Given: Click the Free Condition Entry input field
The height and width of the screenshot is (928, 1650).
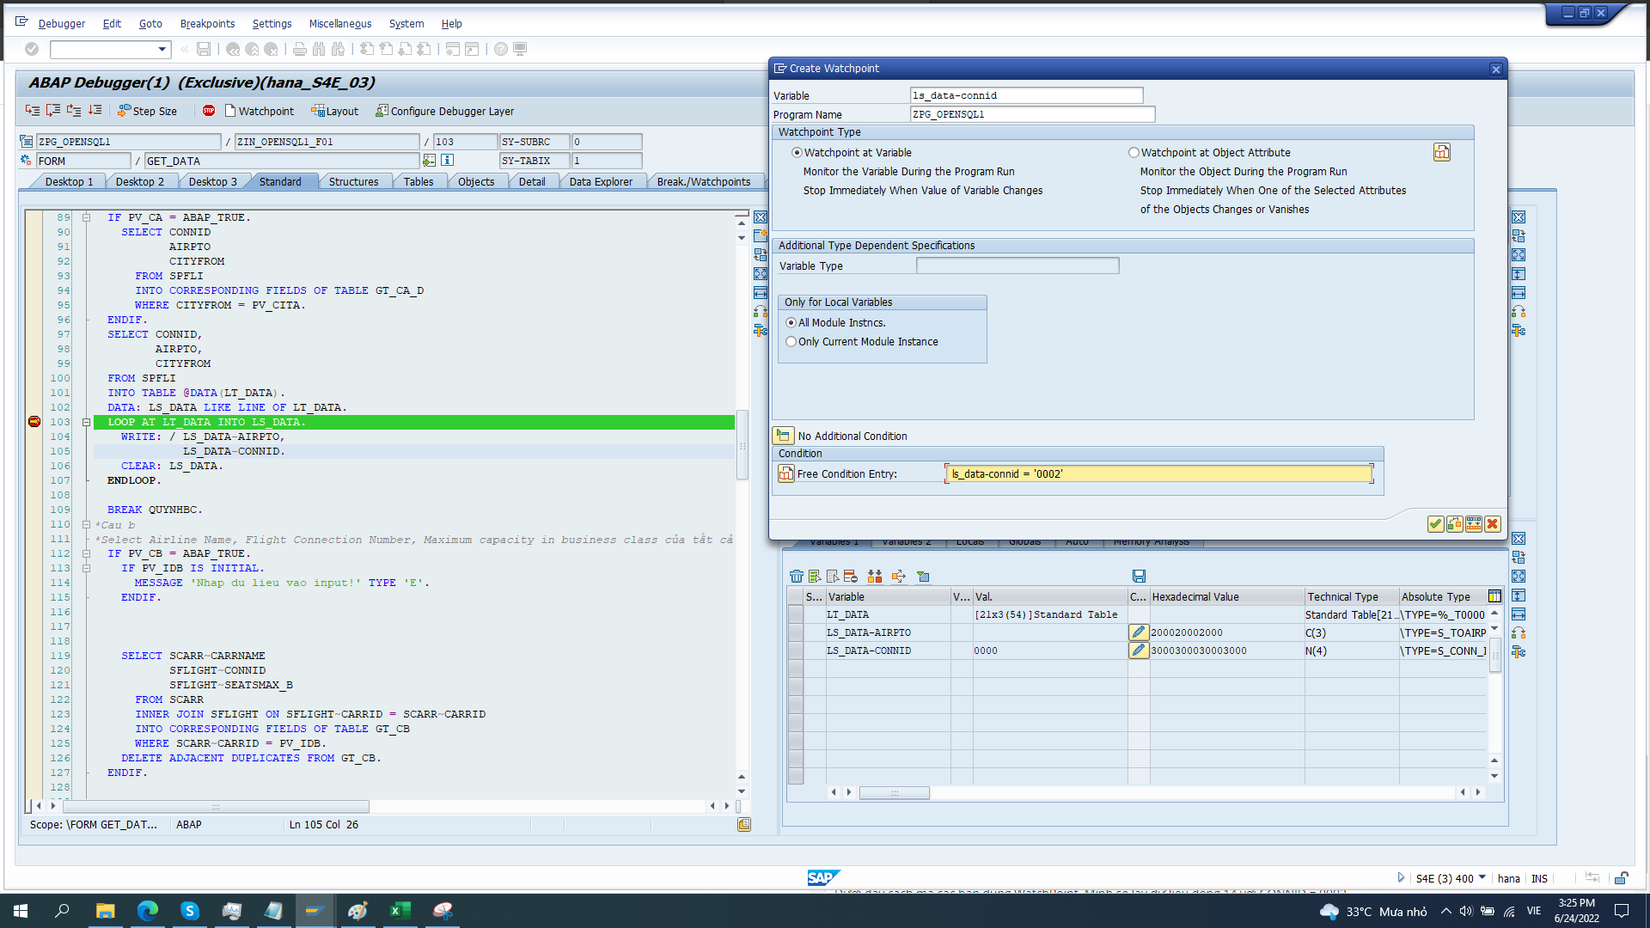Looking at the screenshot, I should click(1160, 473).
